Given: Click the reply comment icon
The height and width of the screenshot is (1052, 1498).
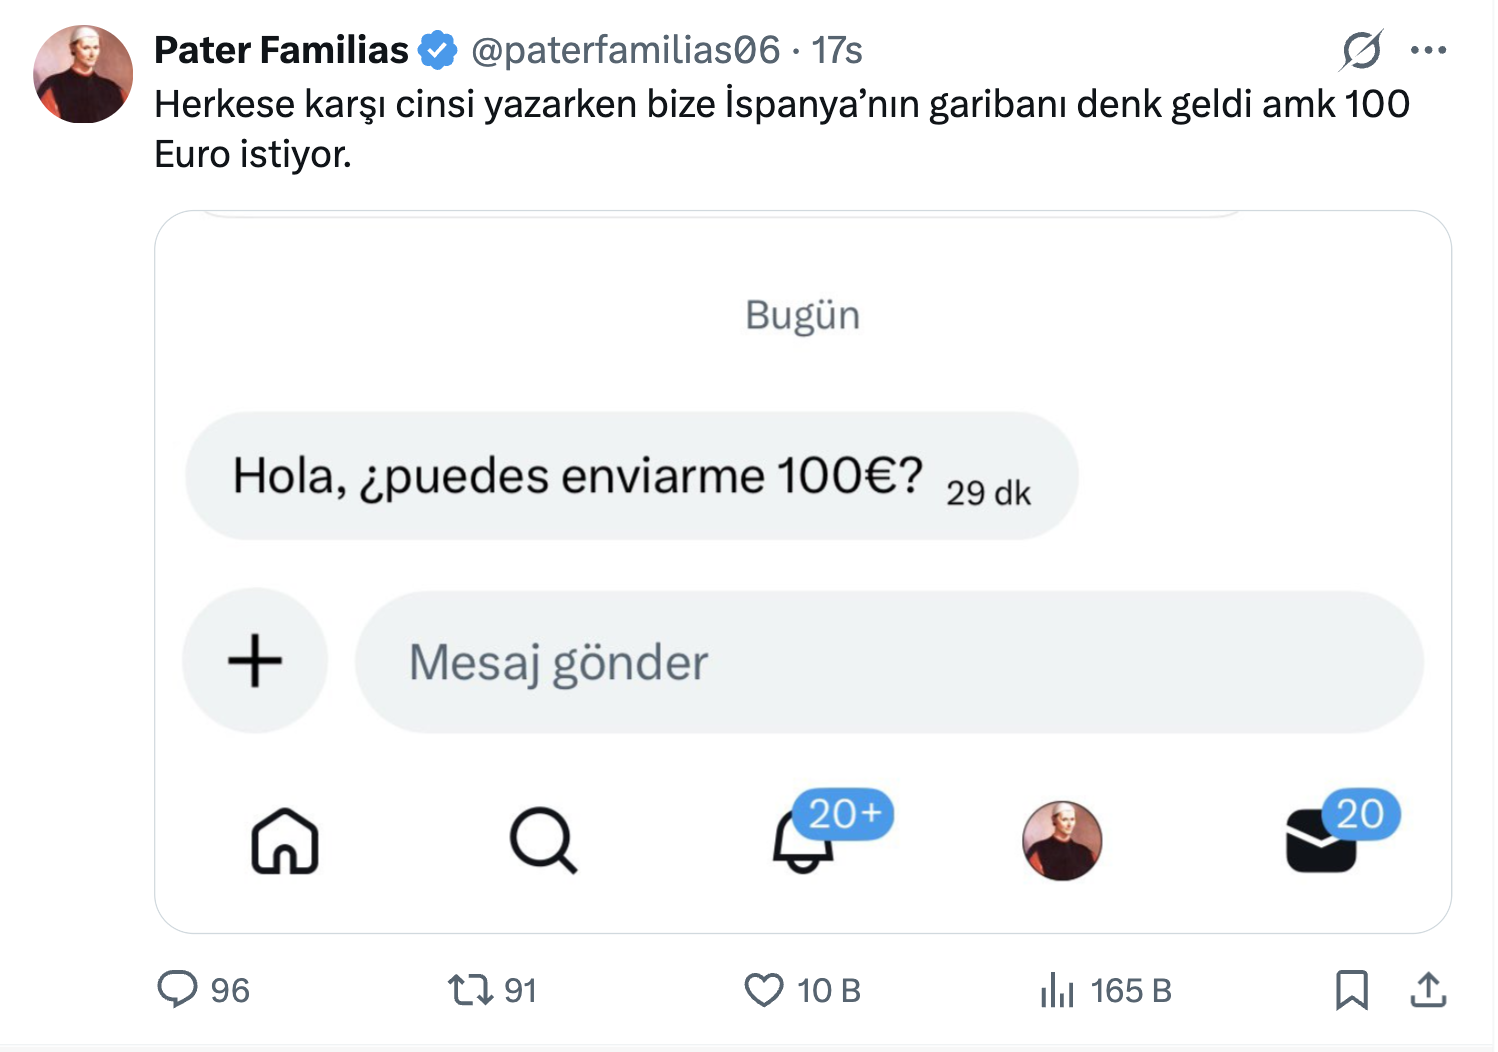Looking at the screenshot, I should click(x=178, y=989).
